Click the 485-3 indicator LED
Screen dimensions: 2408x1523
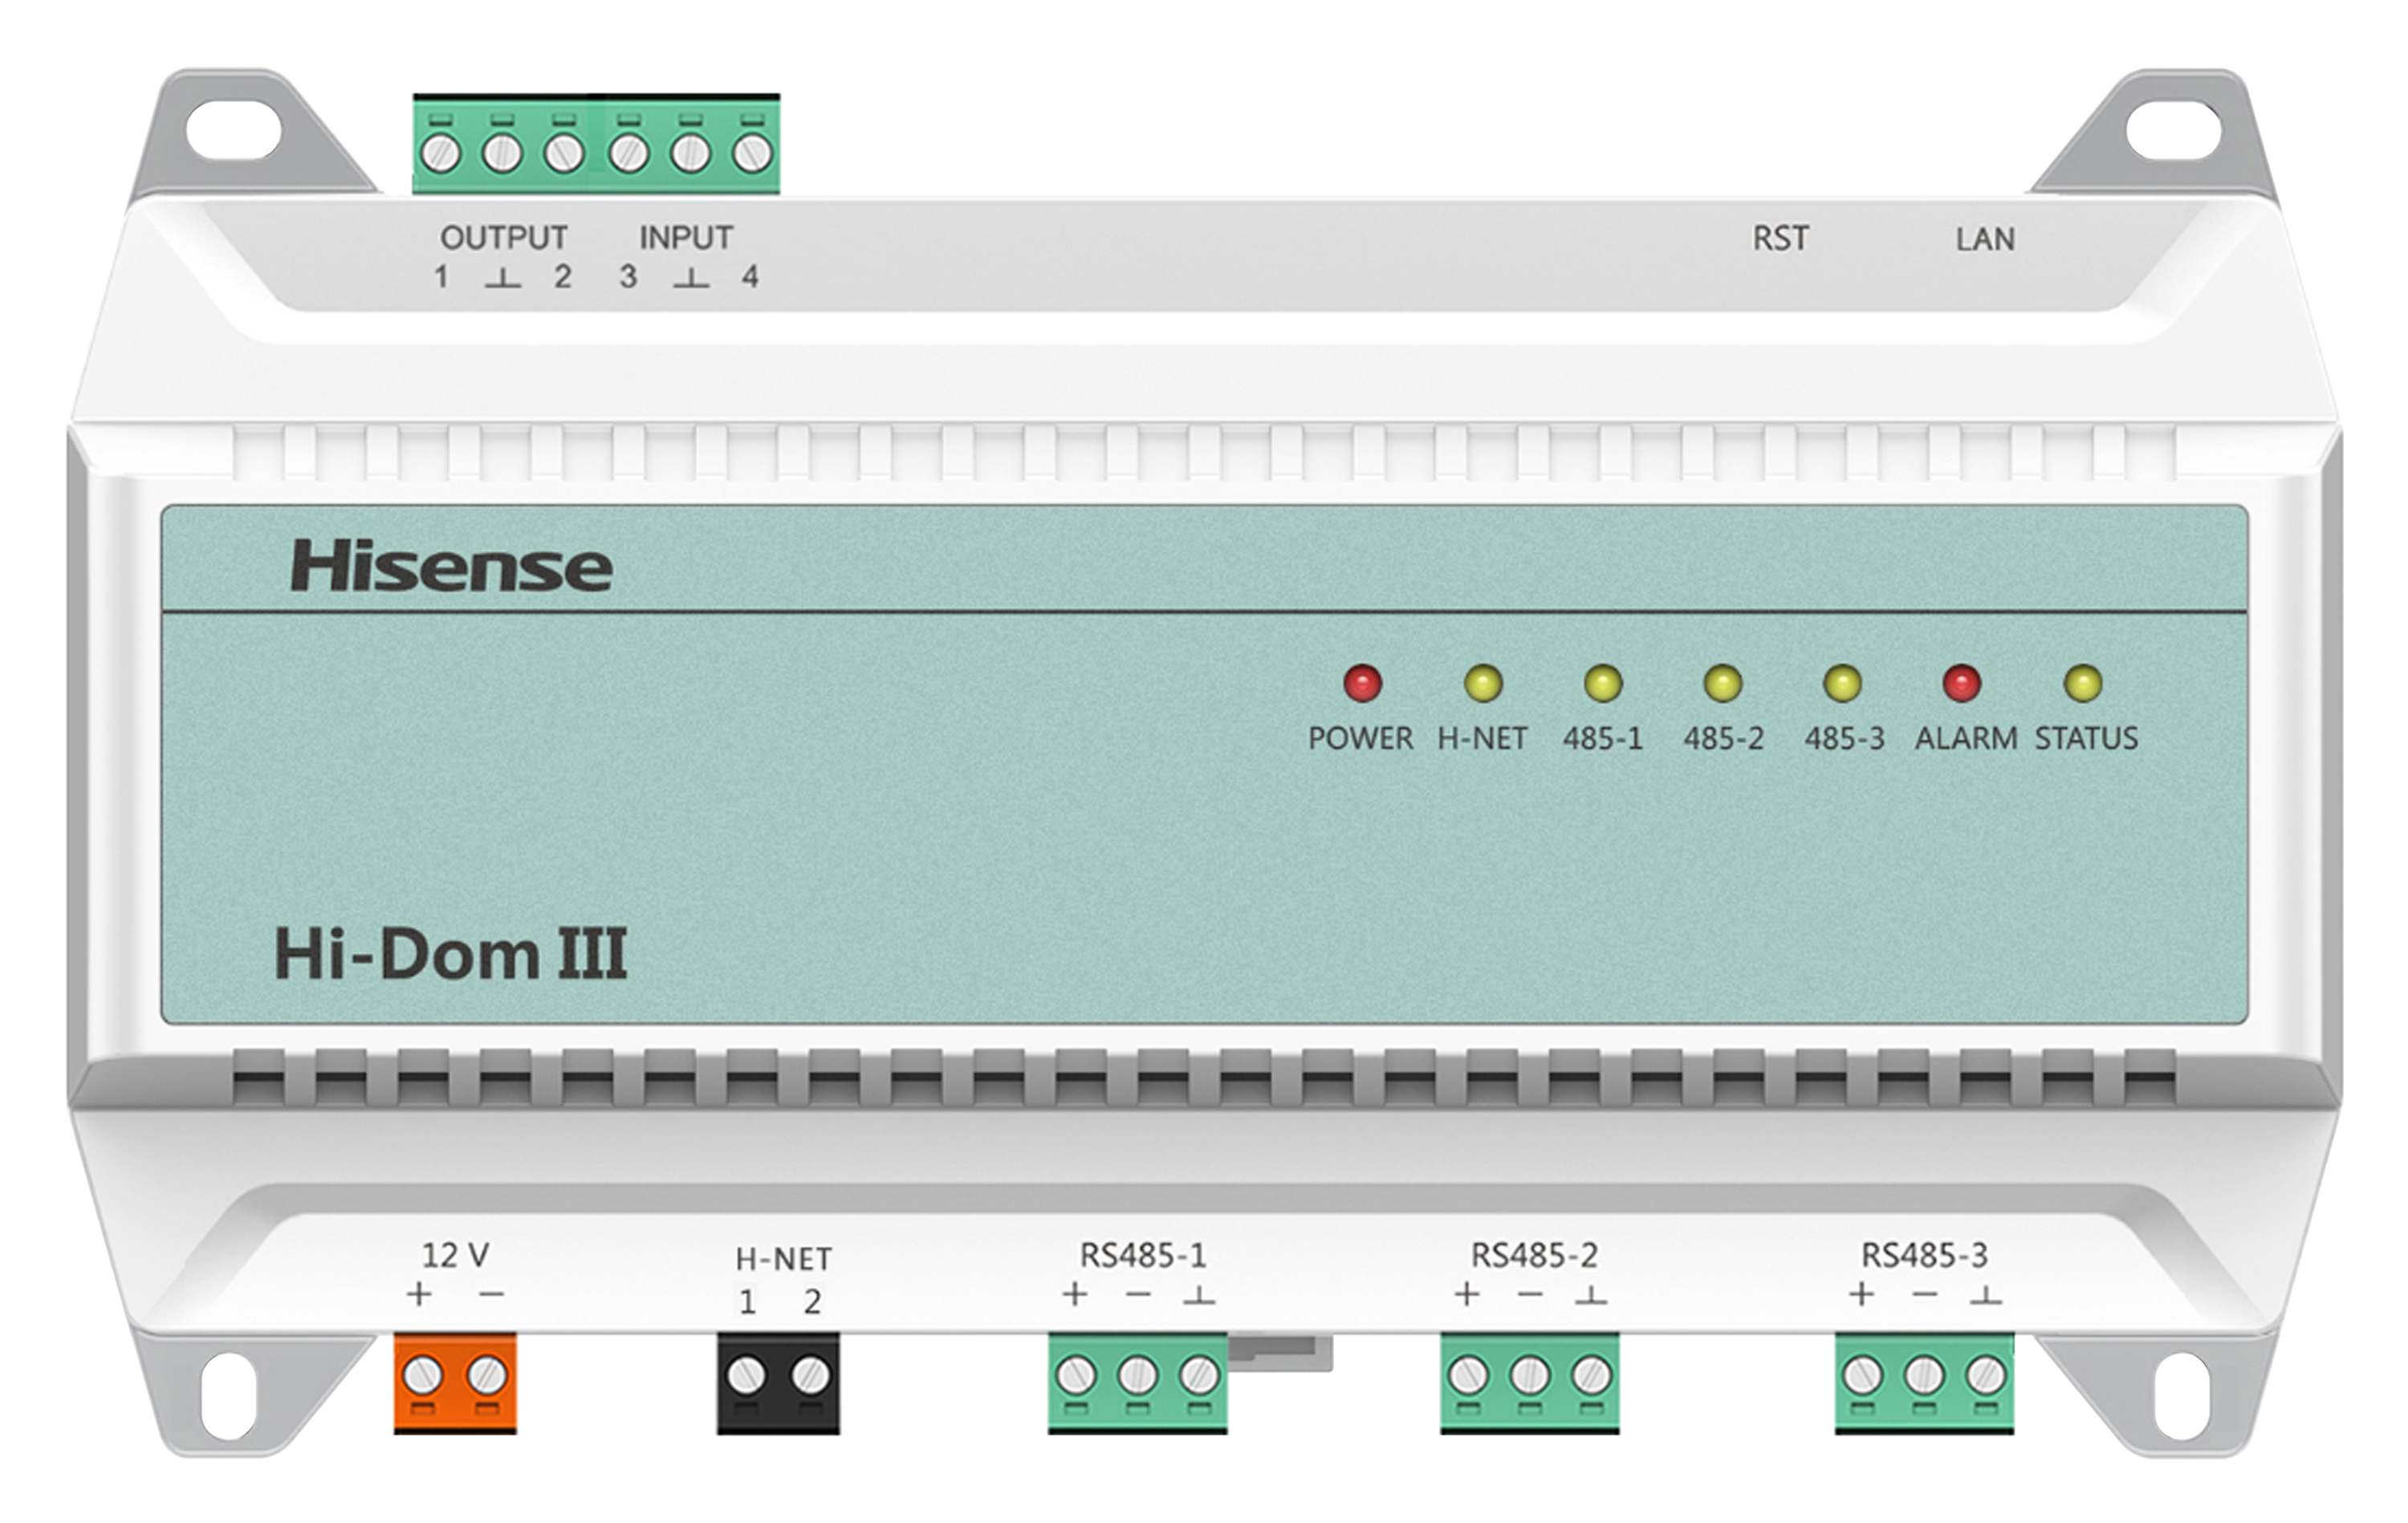[1843, 684]
